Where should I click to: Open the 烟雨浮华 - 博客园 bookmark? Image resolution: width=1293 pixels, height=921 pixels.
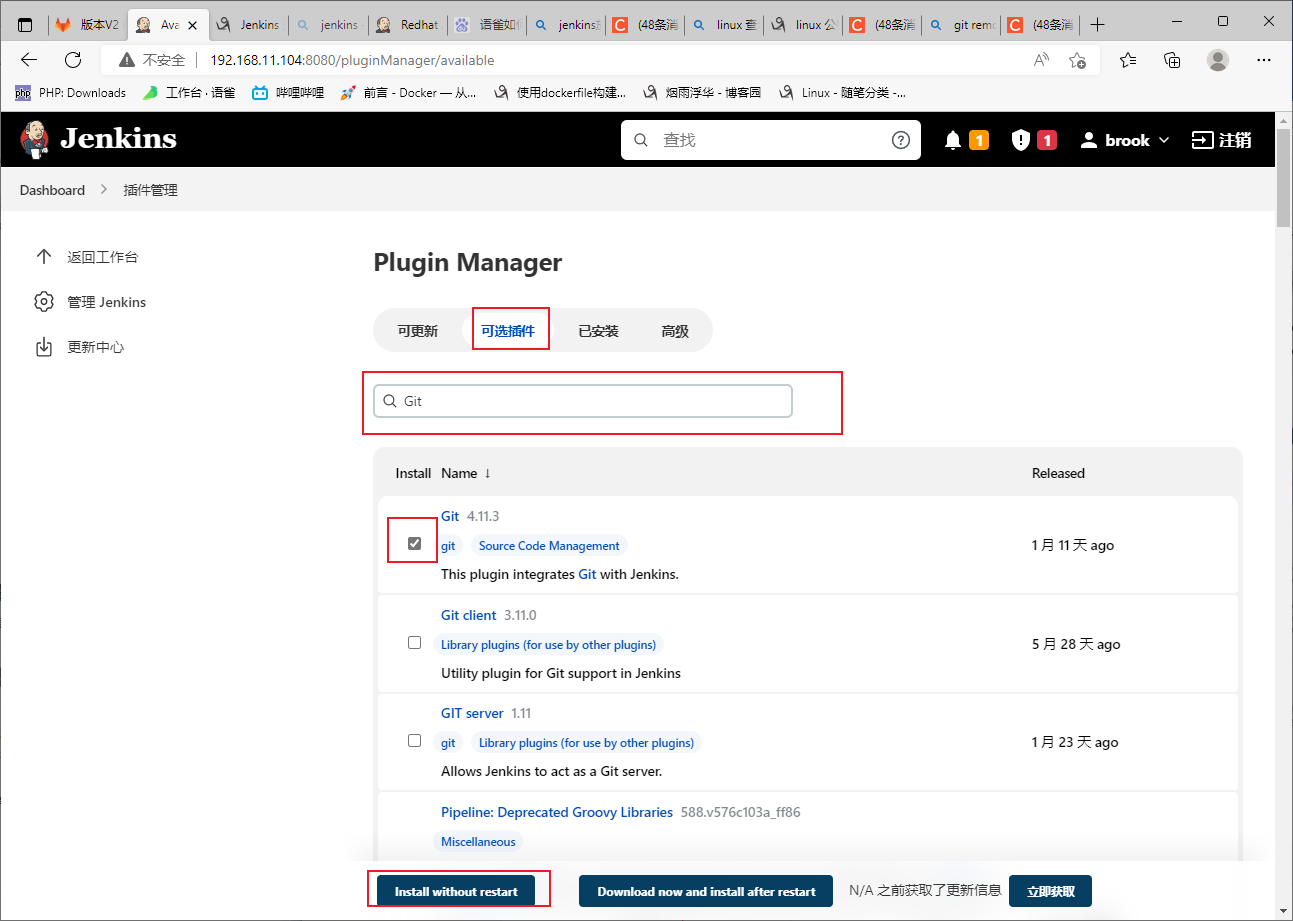tap(702, 93)
